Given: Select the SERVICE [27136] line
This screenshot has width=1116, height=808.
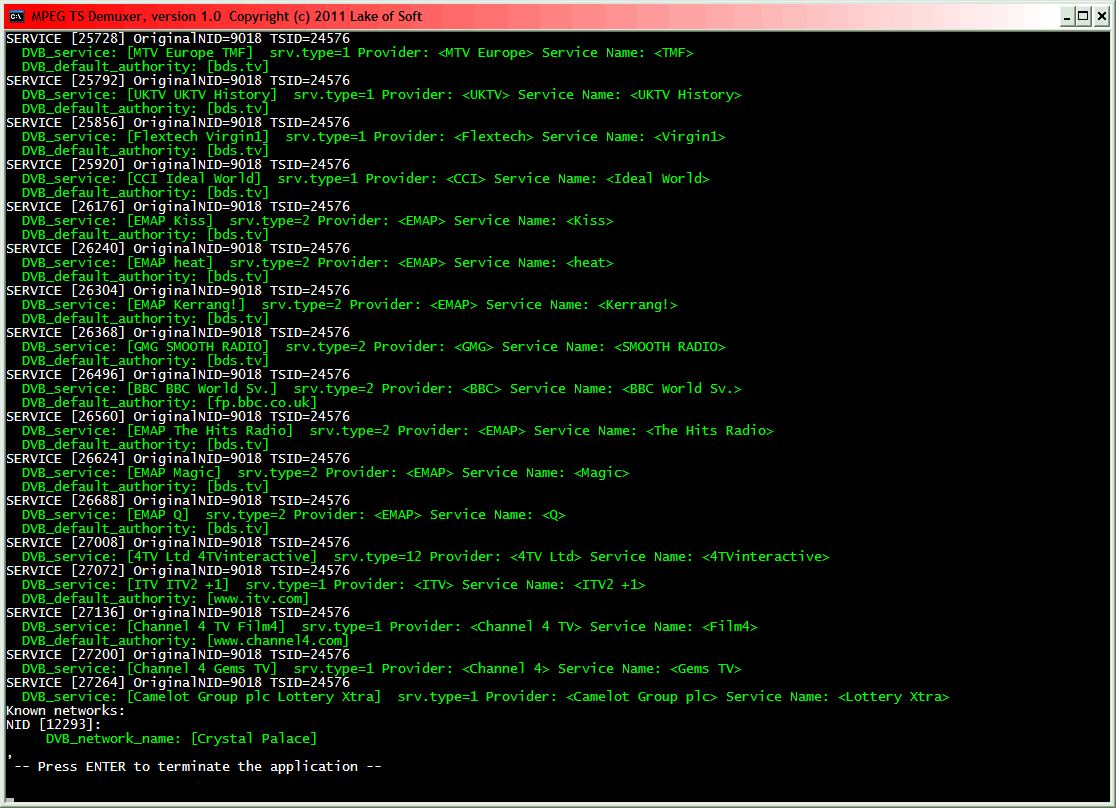Looking at the screenshot, I should (x=178, y=612).
